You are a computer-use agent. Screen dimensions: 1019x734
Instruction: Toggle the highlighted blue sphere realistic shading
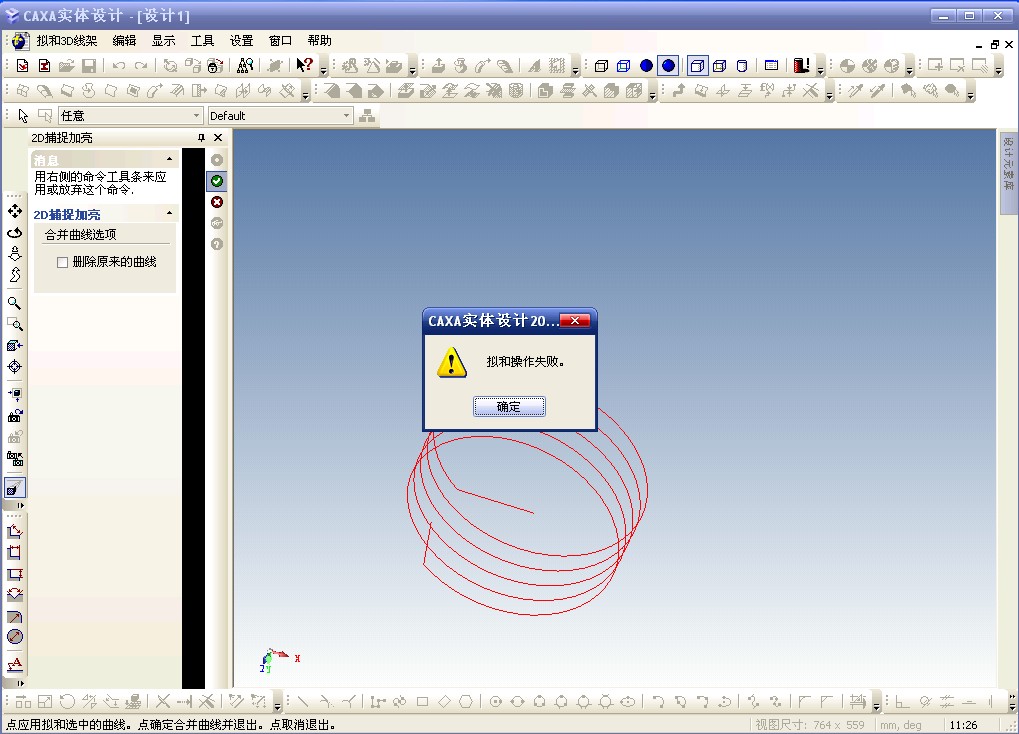click(668, 66)
